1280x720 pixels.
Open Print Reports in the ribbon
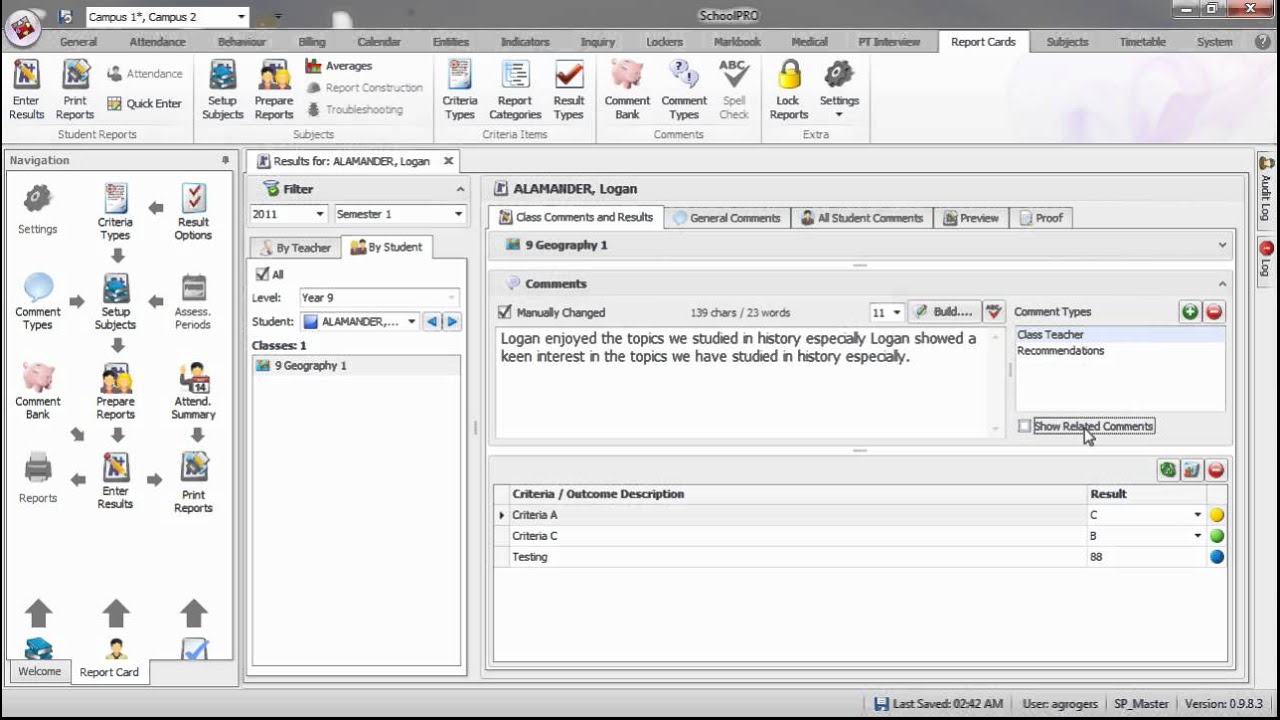point(75,89)
